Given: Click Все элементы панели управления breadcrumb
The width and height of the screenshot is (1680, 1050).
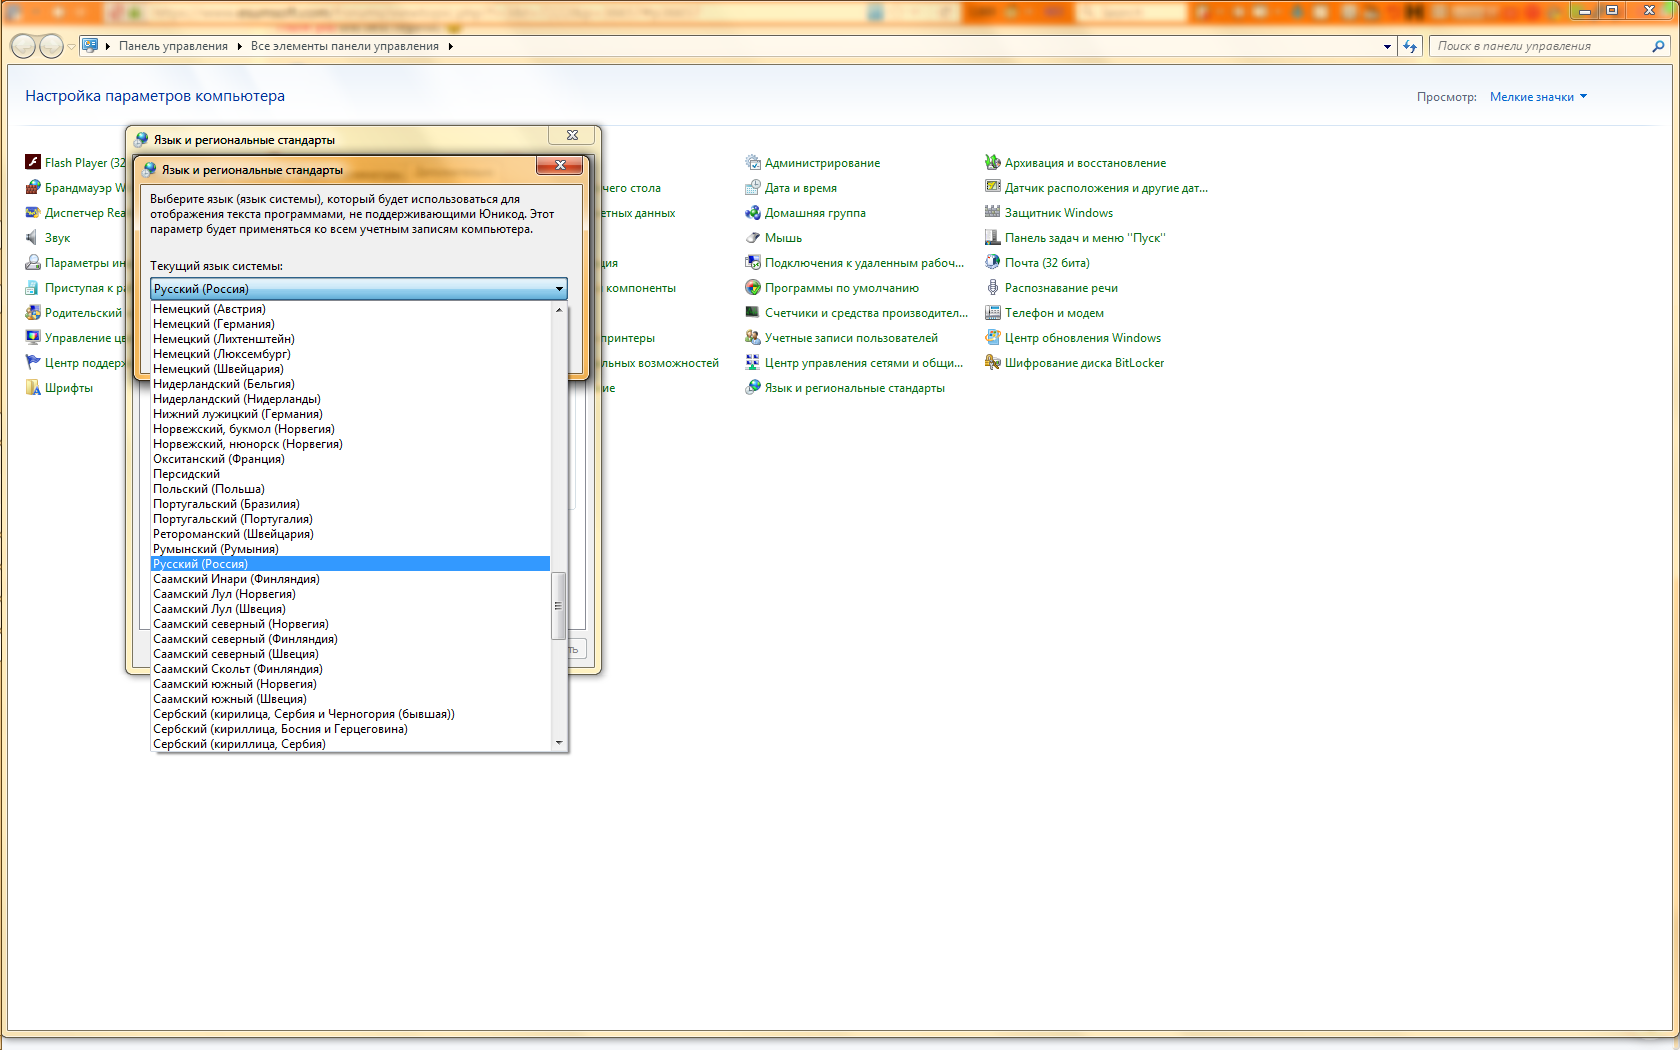Looking at the screenshot, I should (345, 46).
